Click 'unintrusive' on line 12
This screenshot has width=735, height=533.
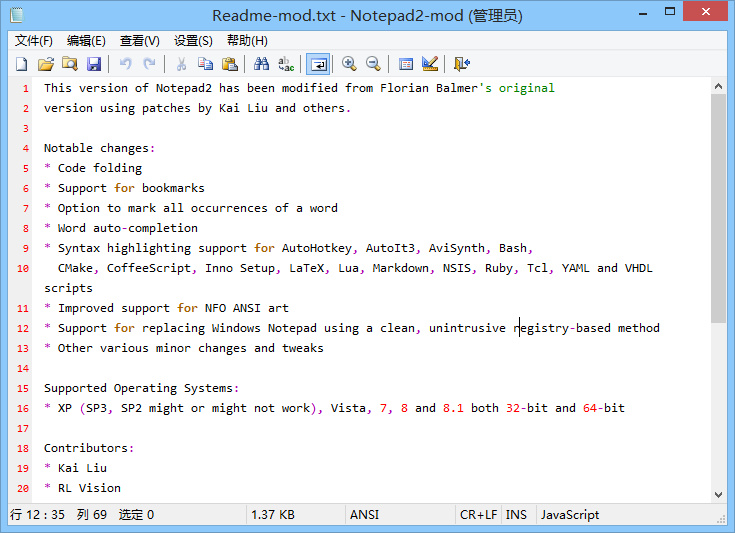click(x=467, y=328)
